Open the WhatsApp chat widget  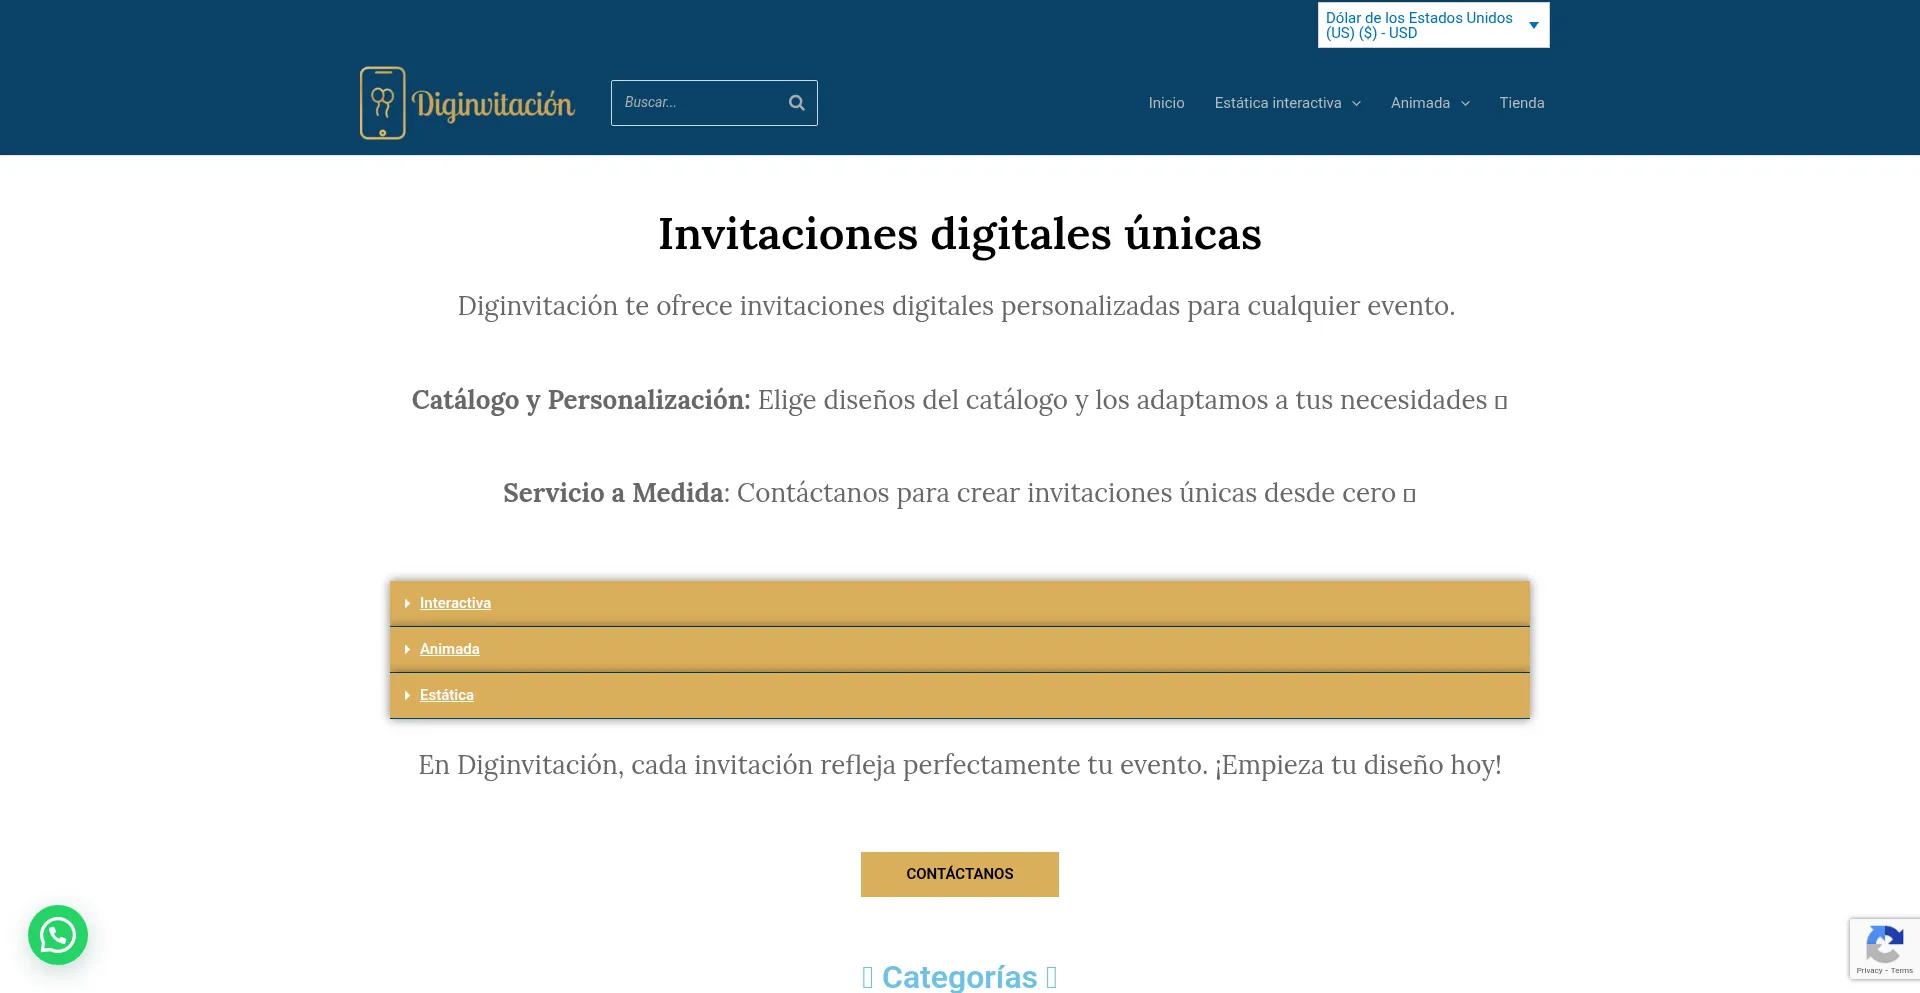(57, 935)
